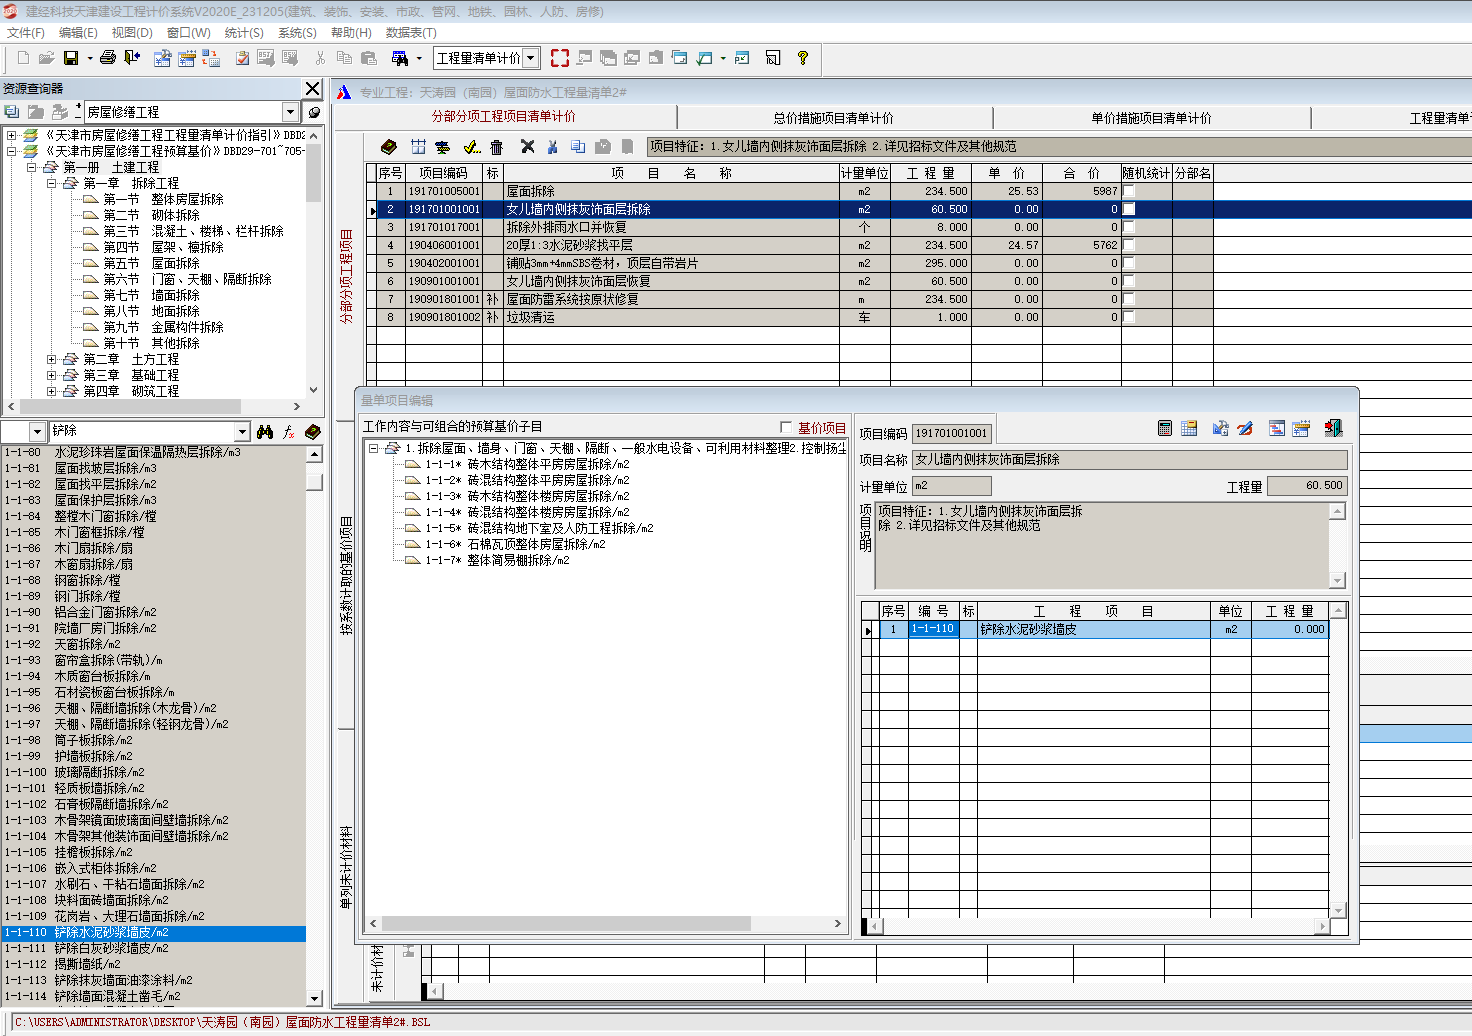
Task: Click the 1-1-110 code cell in quota table
Action: (933, 629)
